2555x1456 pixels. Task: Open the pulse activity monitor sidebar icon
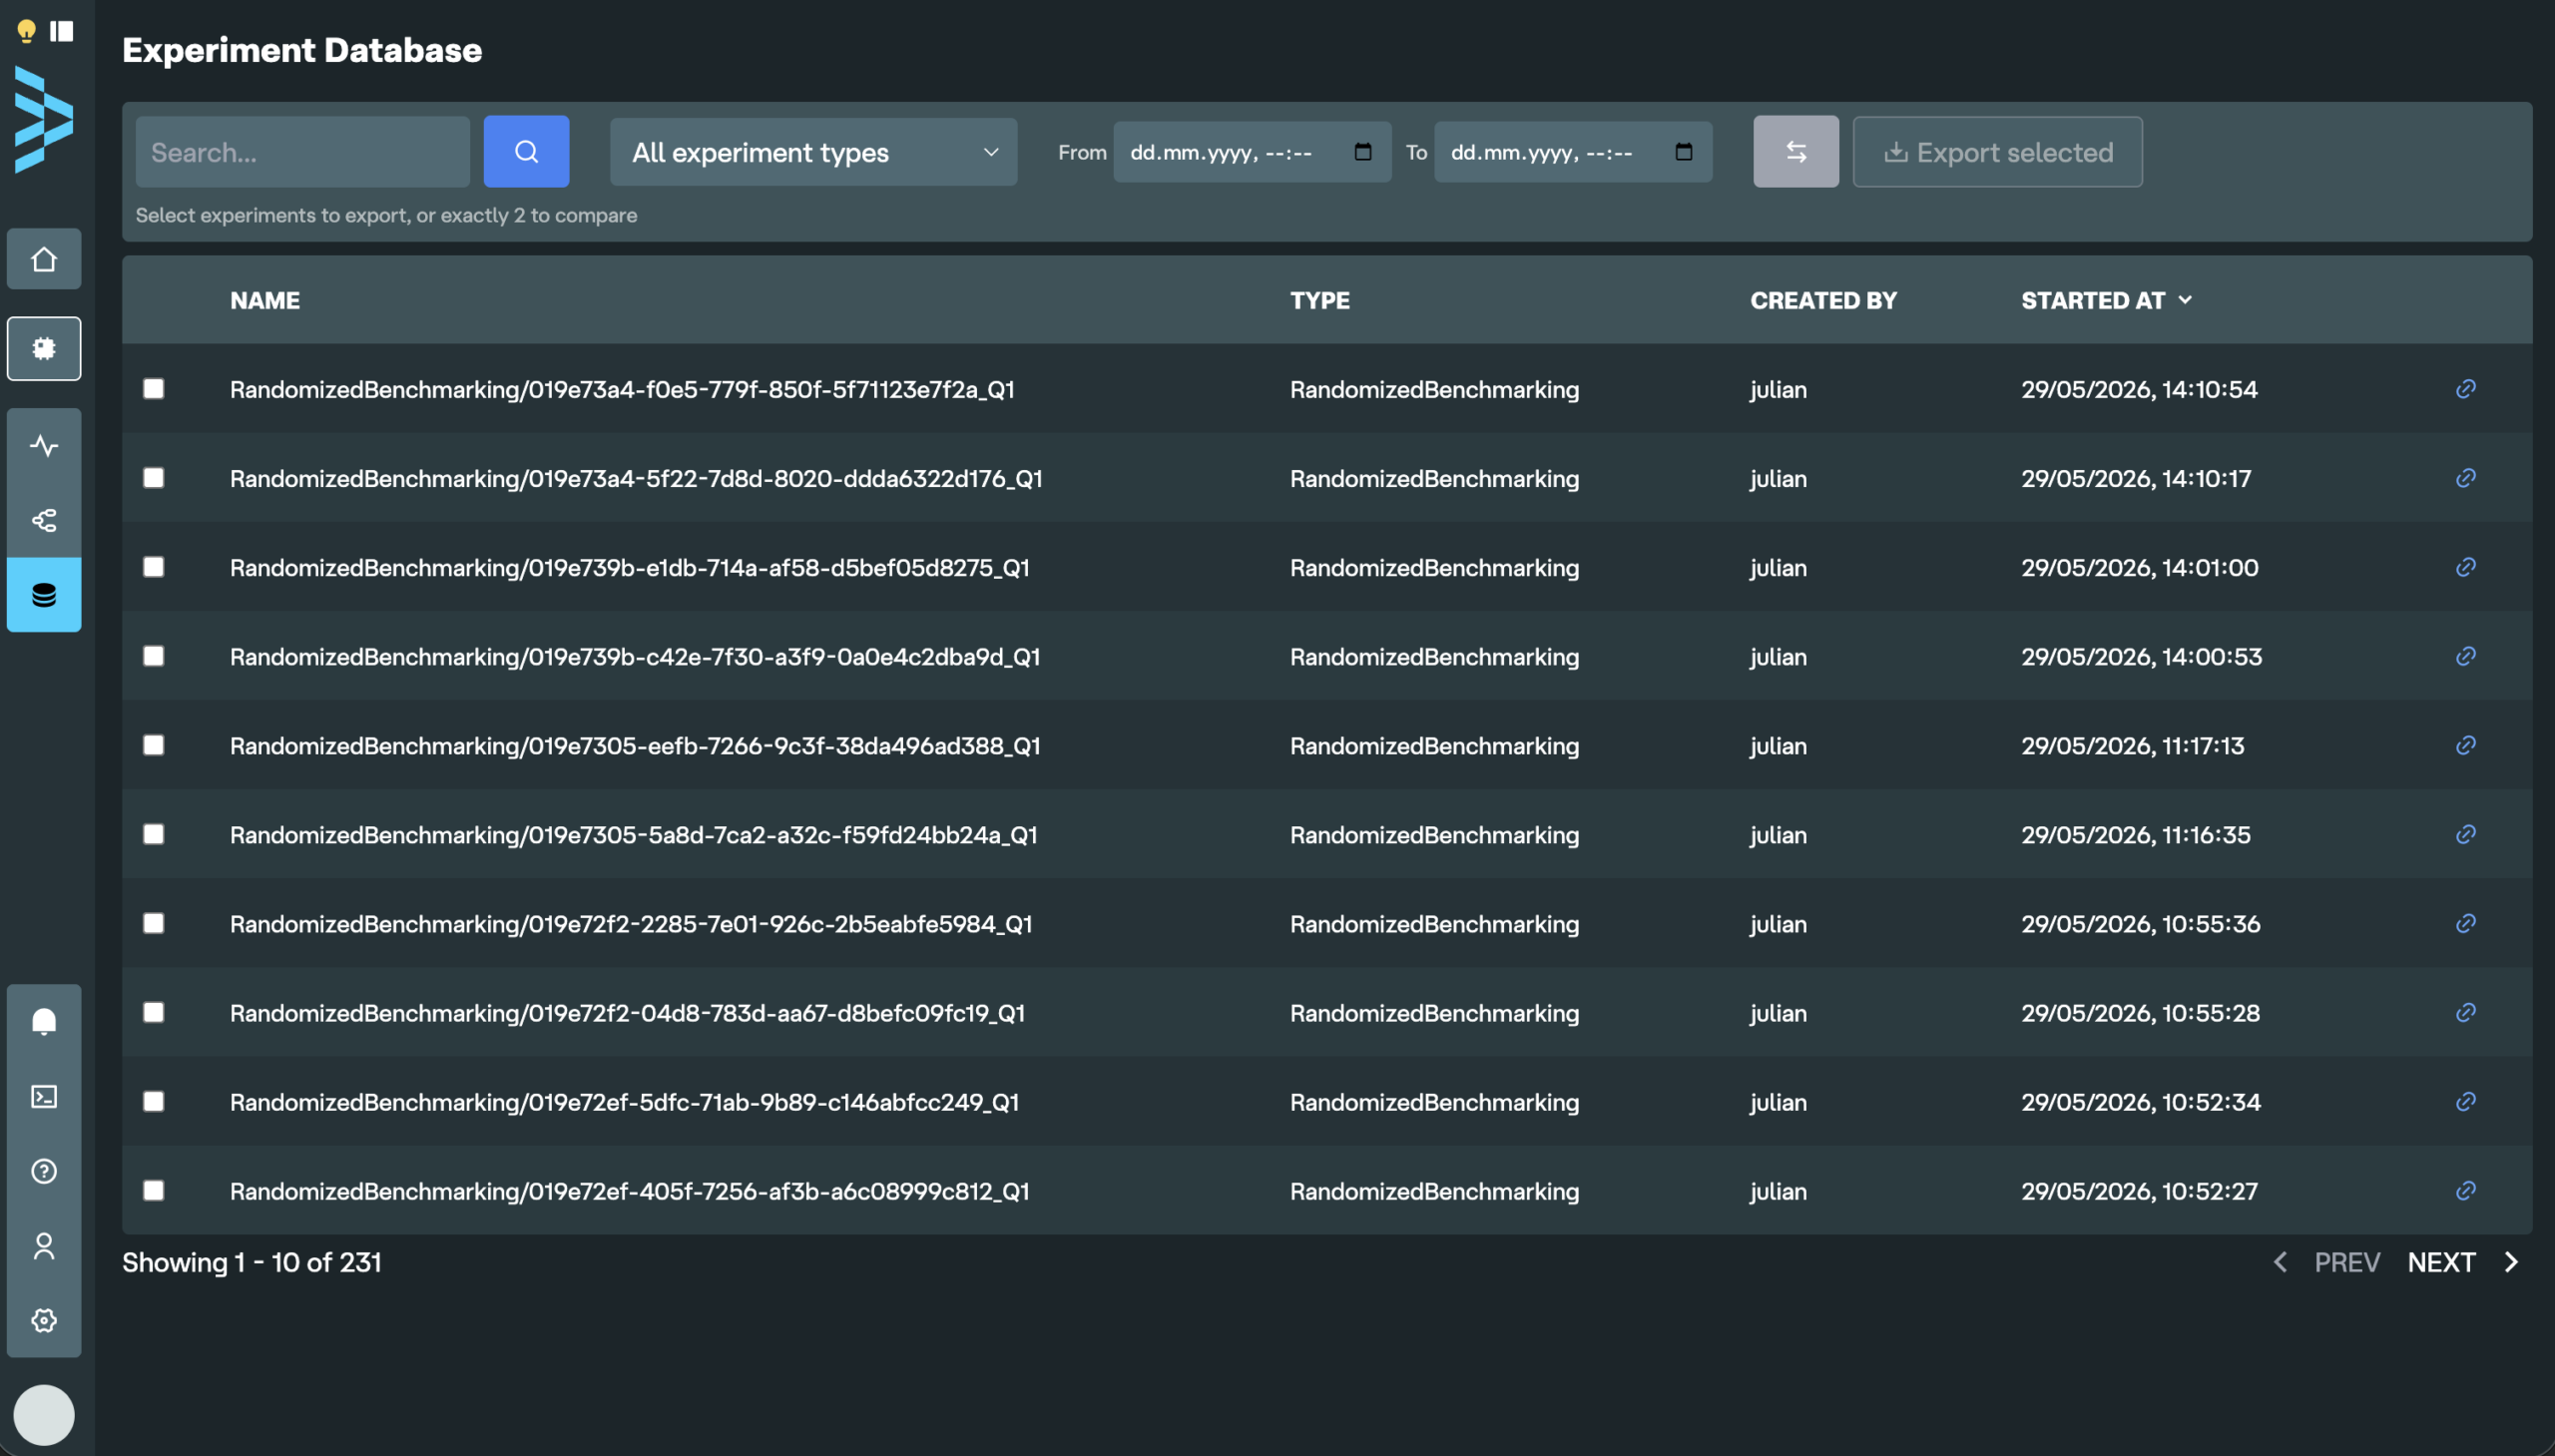44,446
